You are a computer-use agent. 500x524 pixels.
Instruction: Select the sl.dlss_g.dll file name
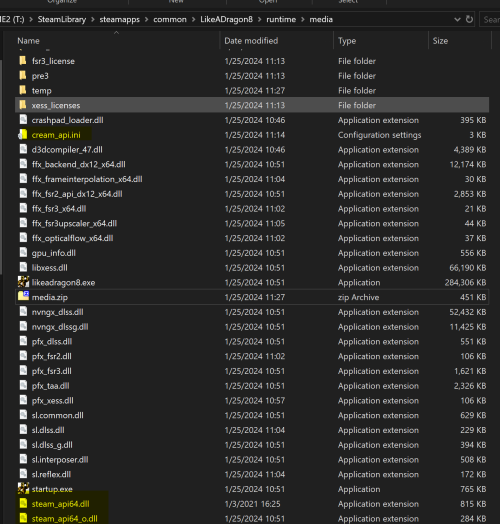(52, 444)
